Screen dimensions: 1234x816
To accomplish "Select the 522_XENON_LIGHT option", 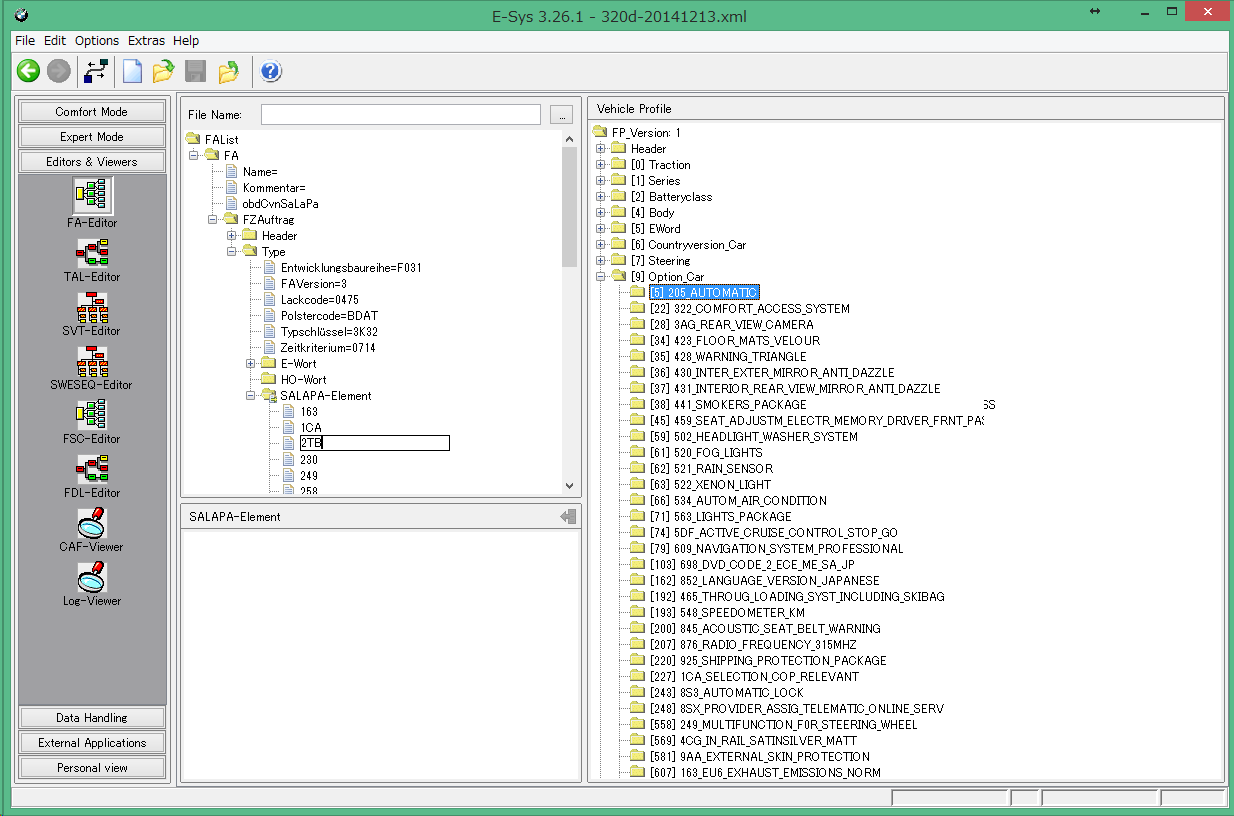I will coord(710,485).
